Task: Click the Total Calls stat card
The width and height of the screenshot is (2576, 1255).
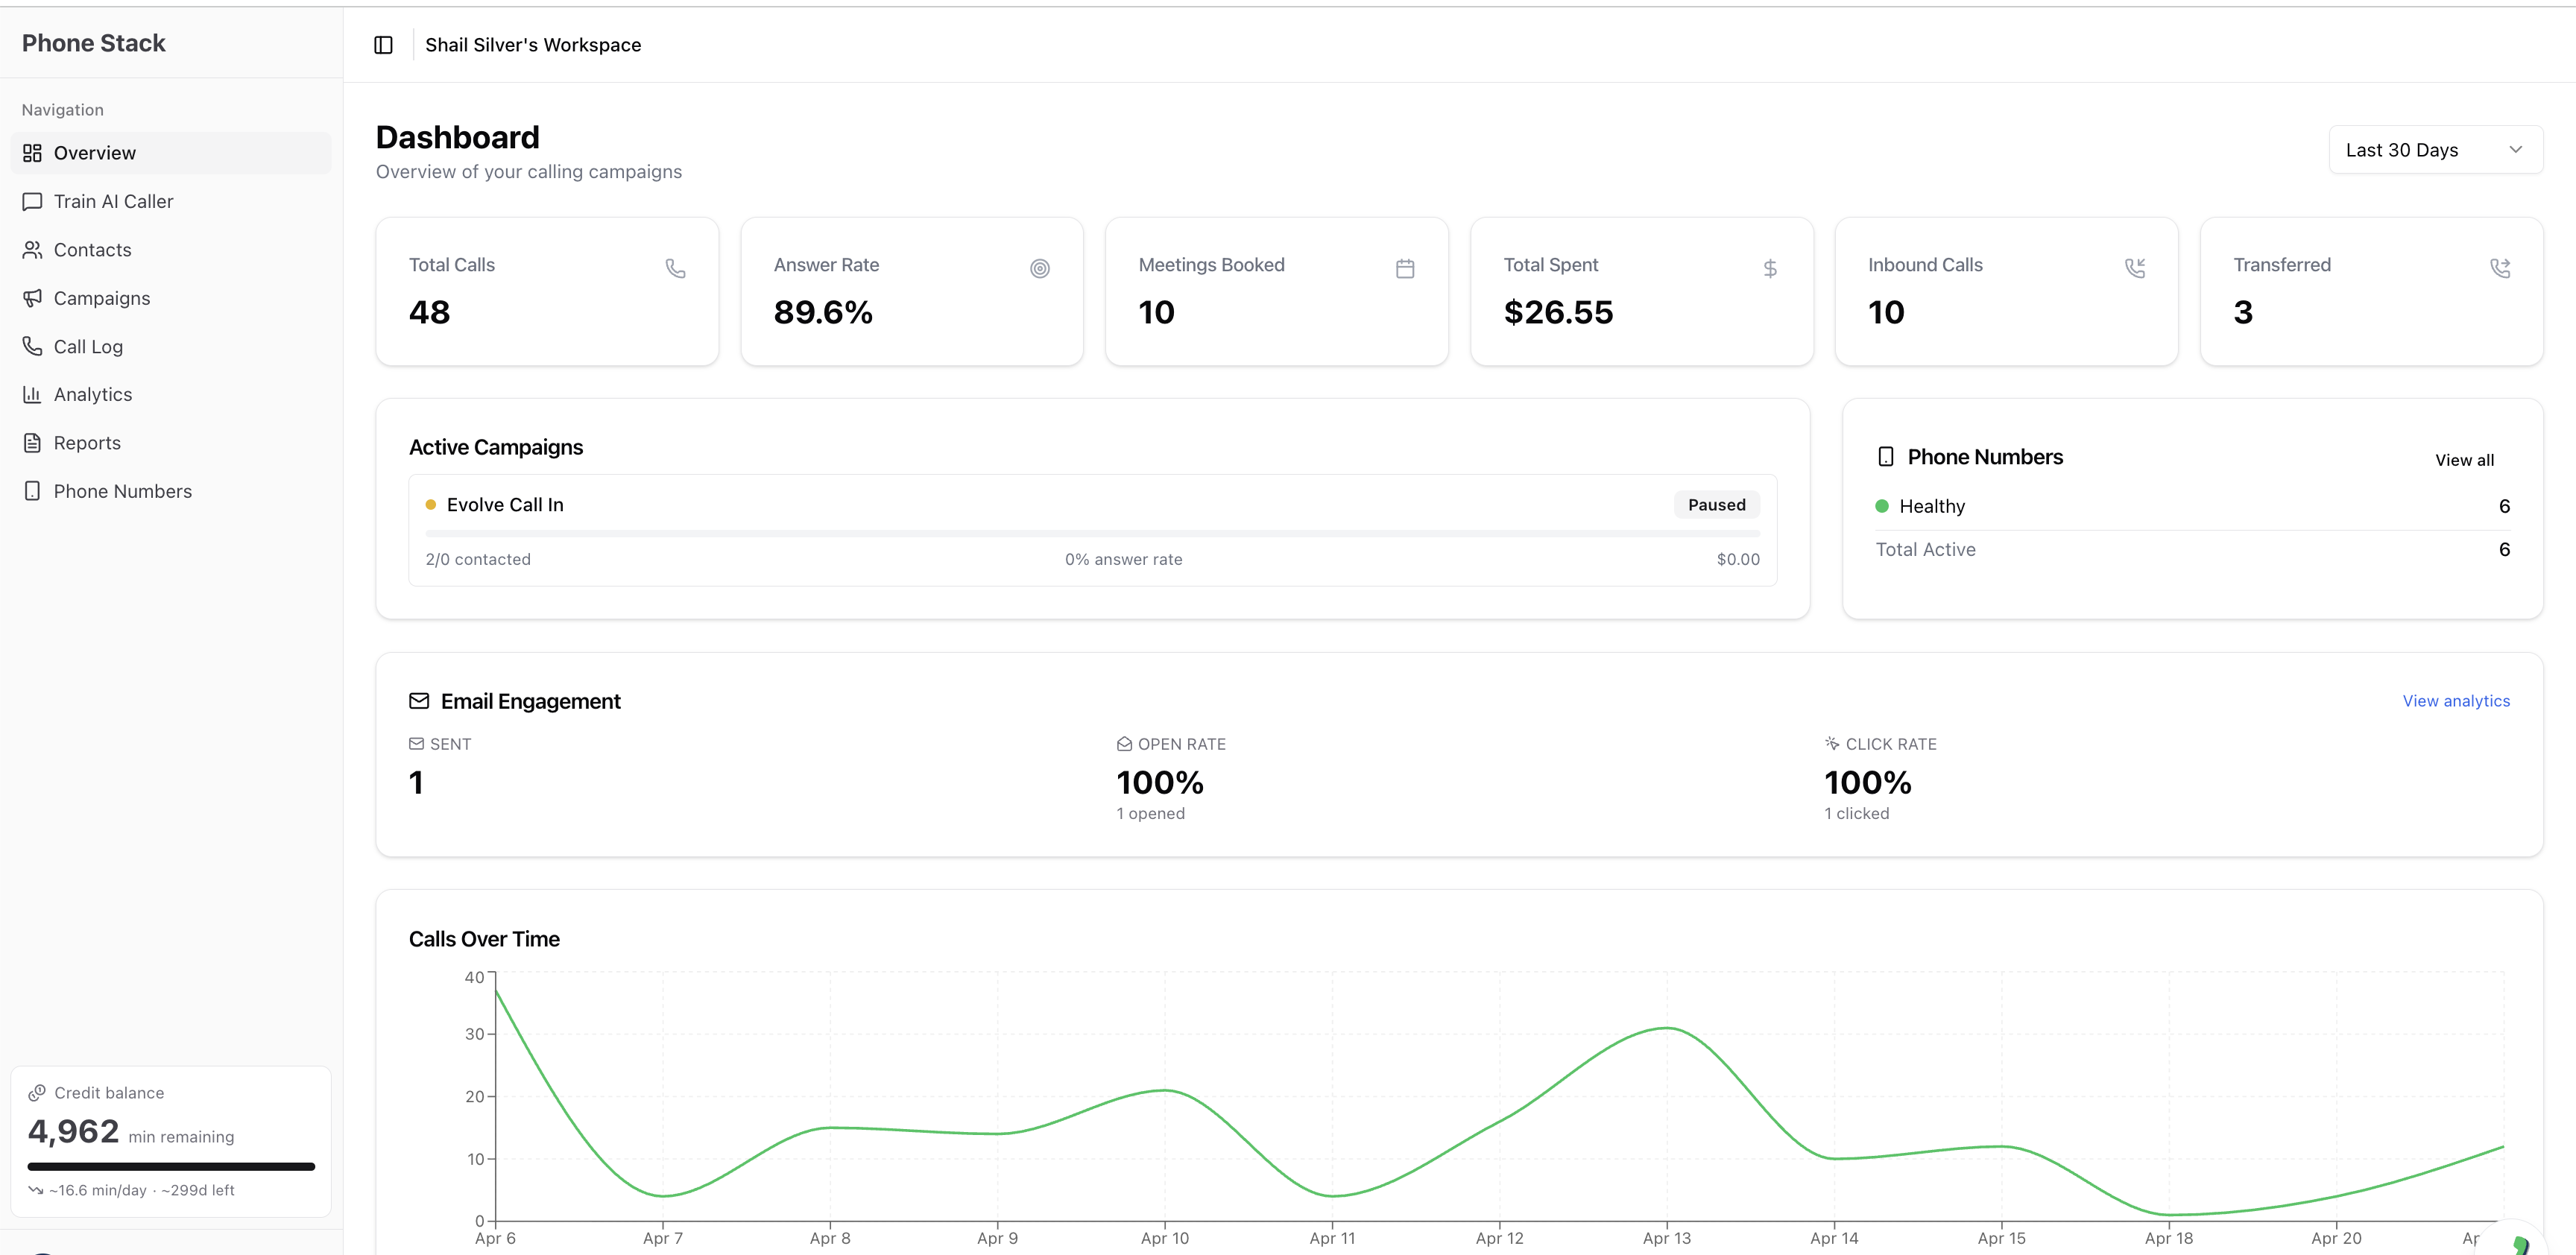Action: coord(547,291)
